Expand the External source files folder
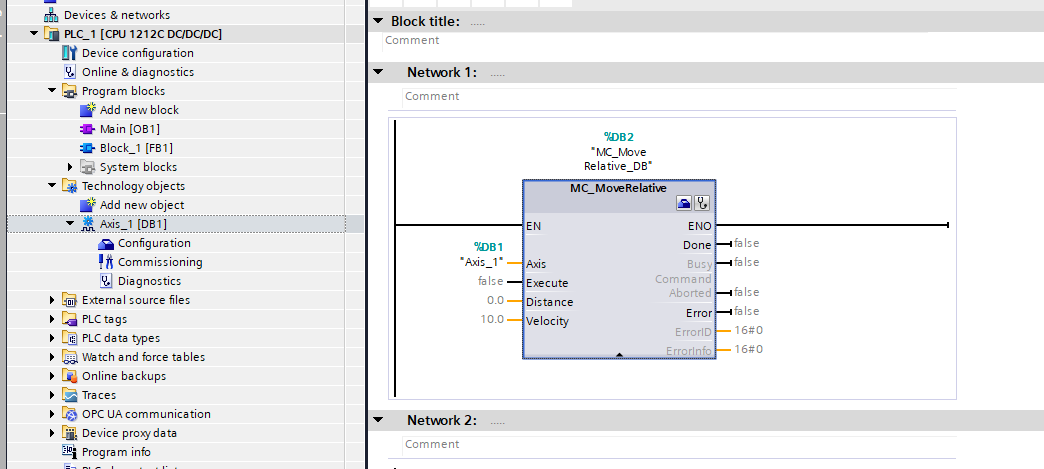Screen dimensions: 1044x469 pos(53,300)
